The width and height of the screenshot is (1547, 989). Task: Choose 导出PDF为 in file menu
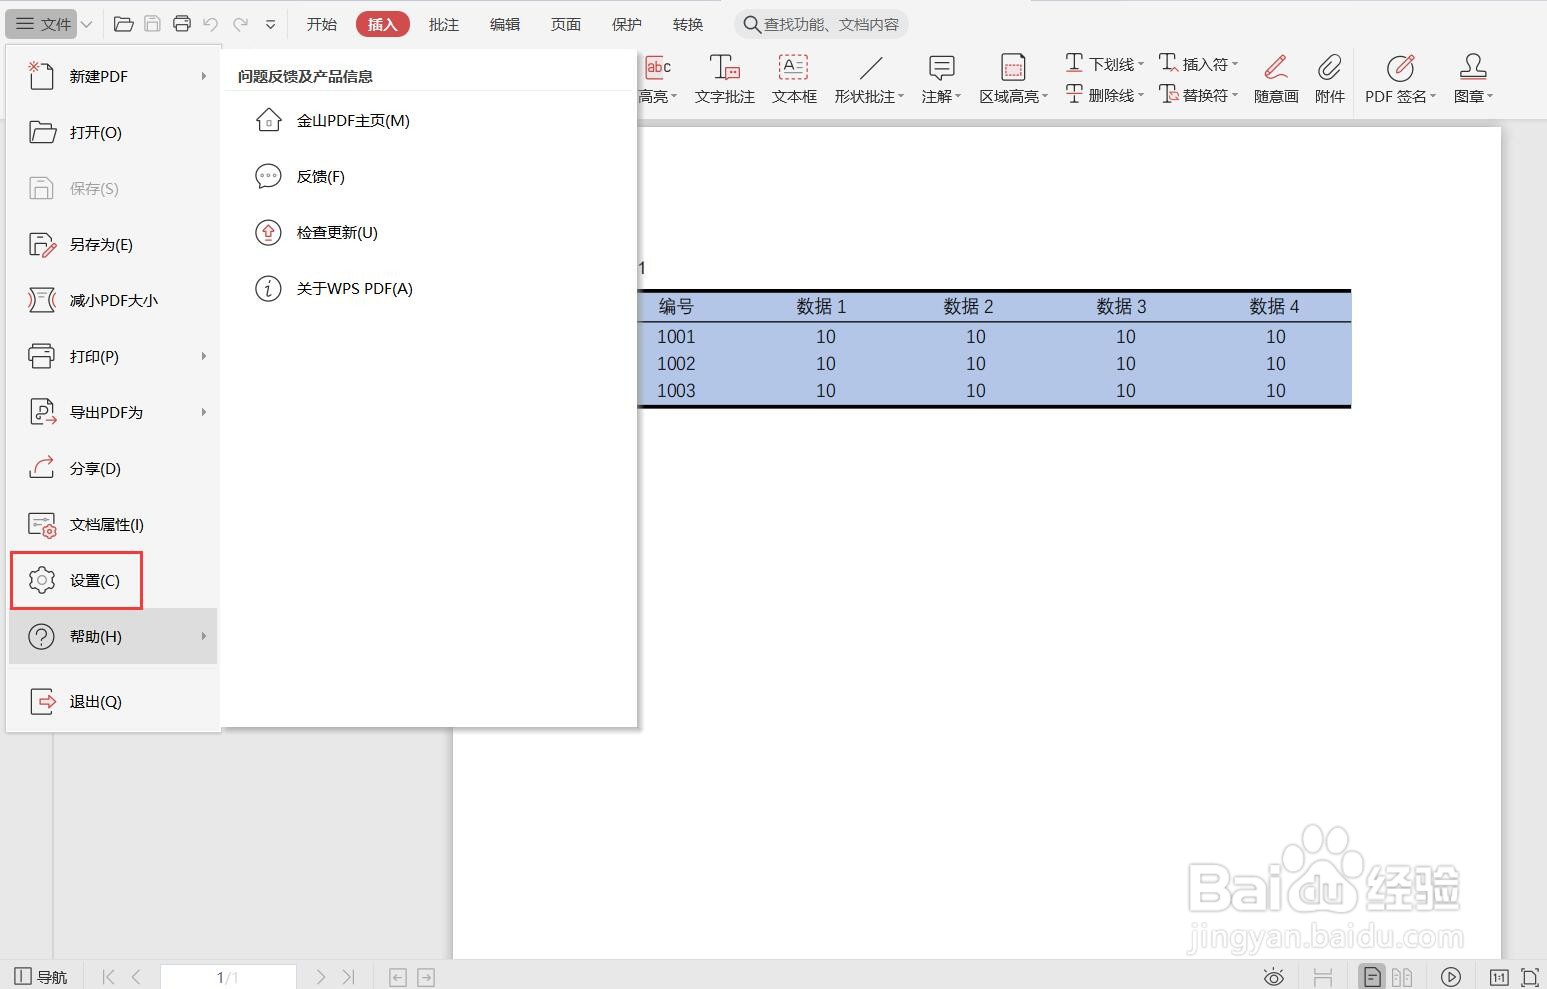pyautogui.click(x=113, y=412)
